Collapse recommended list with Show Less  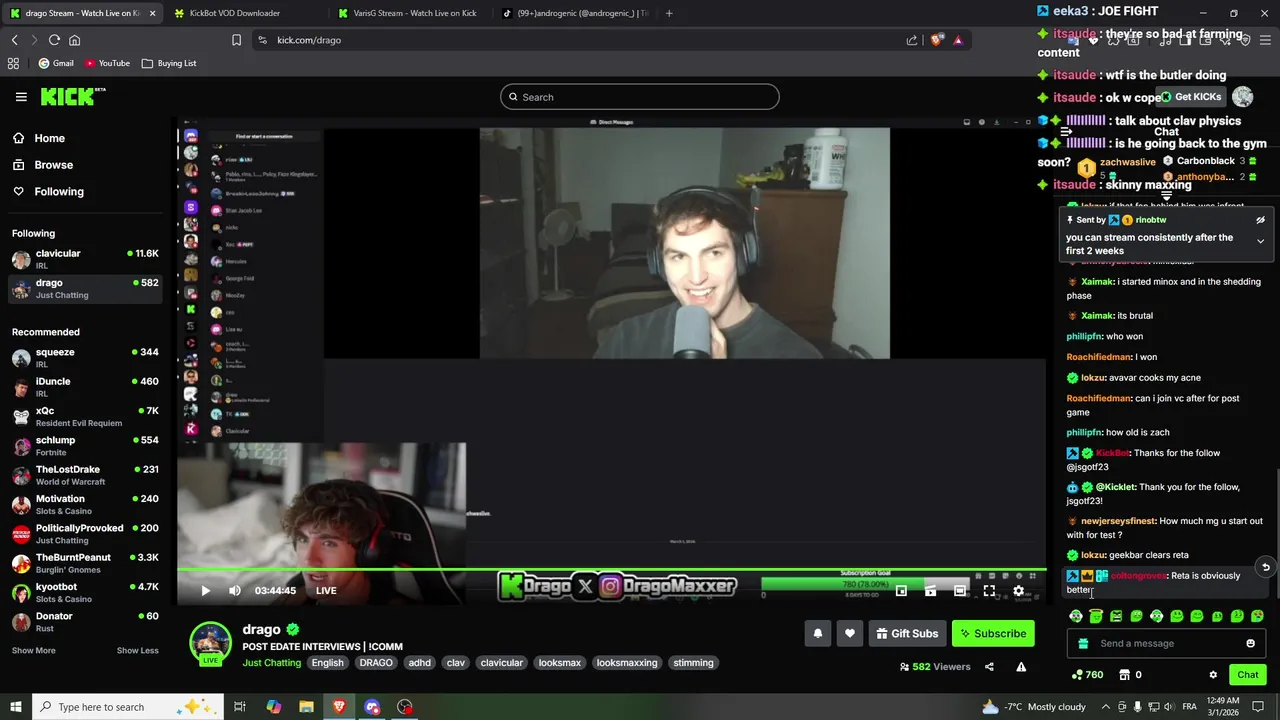coord(137,651)
